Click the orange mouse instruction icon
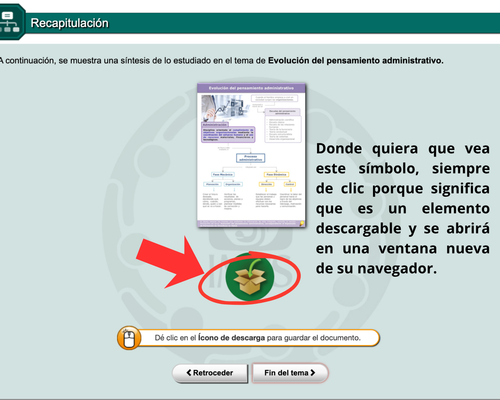 pyautogui.click(x=129, y=338)
